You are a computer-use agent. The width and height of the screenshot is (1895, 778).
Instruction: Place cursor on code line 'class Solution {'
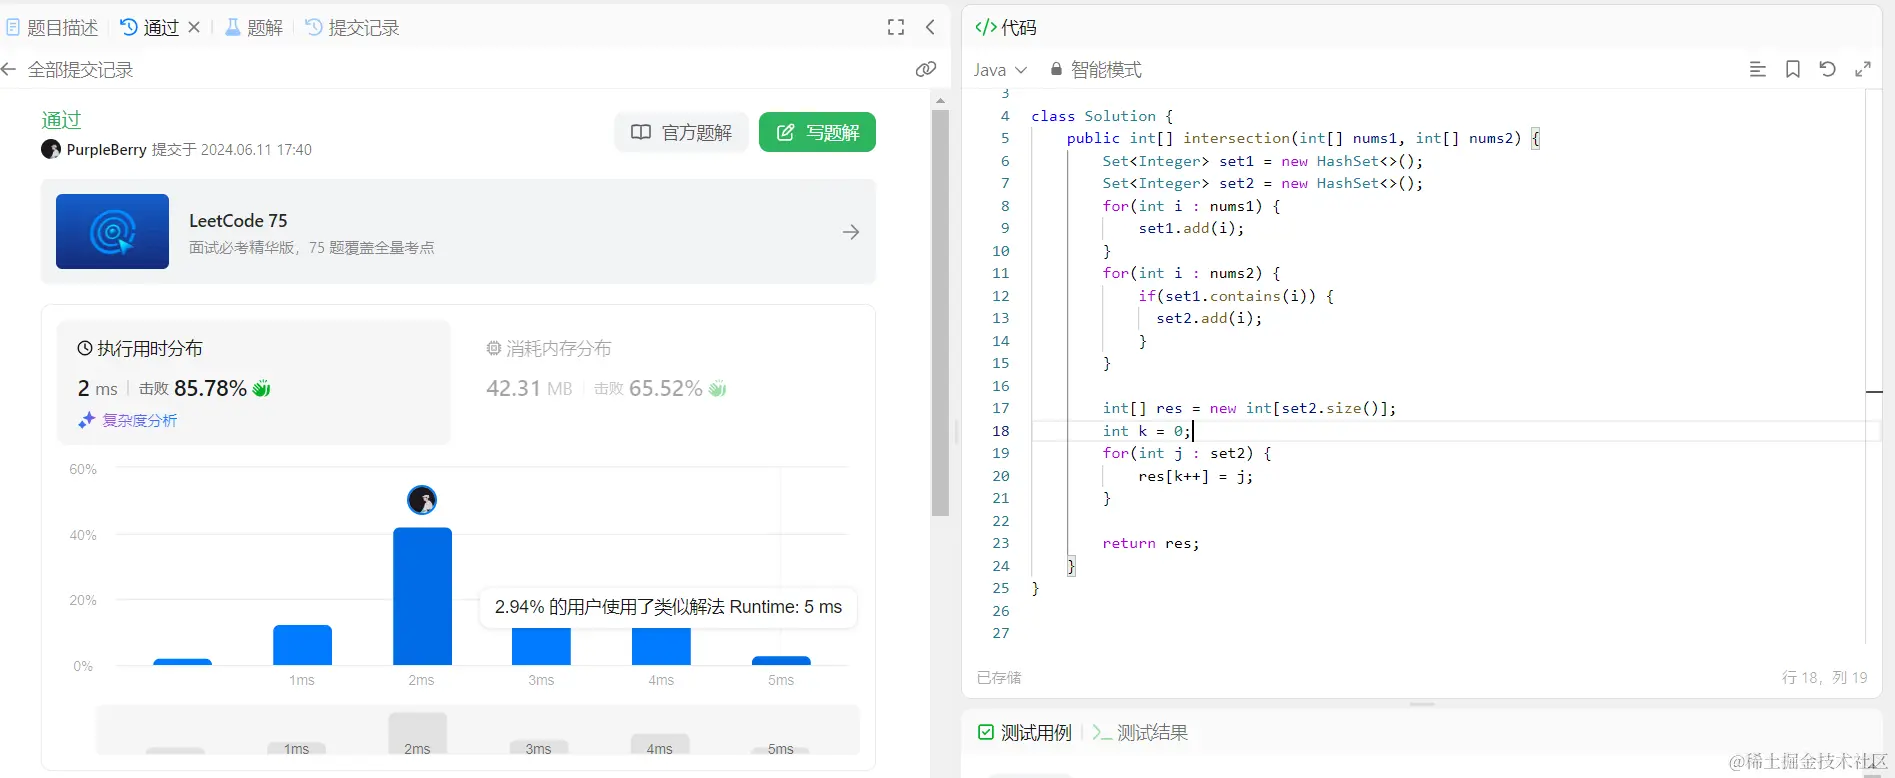click(x=1102, y=116)
